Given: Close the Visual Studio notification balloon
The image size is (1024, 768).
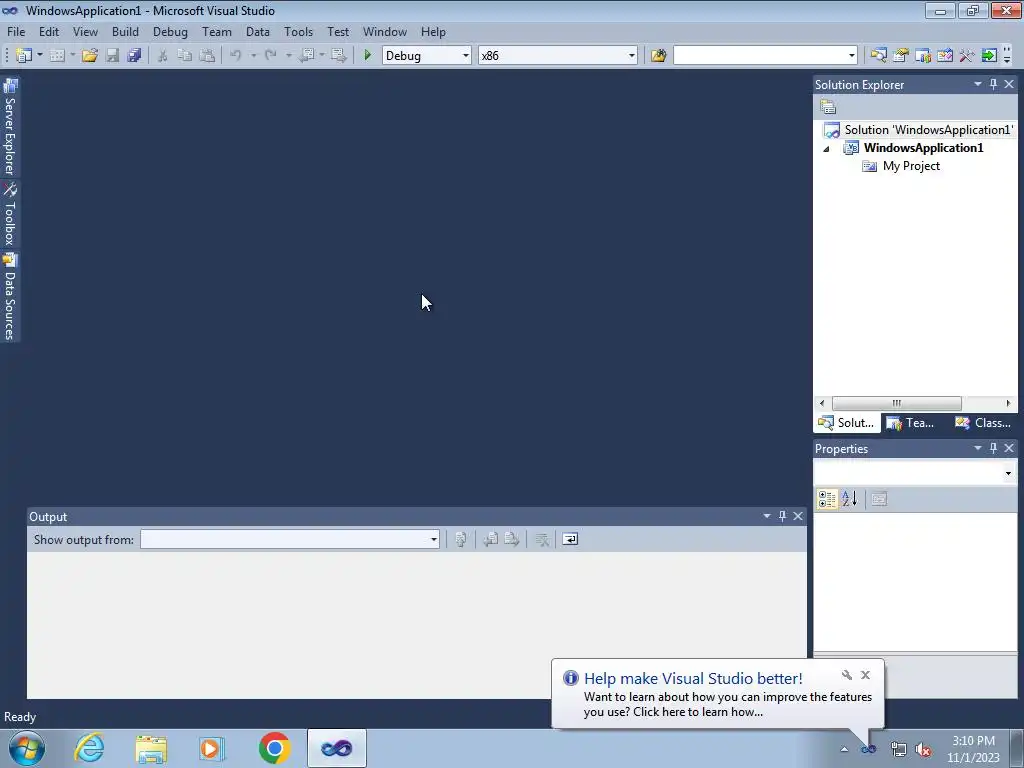Looking at the screenshot, I should click(865, 675).
